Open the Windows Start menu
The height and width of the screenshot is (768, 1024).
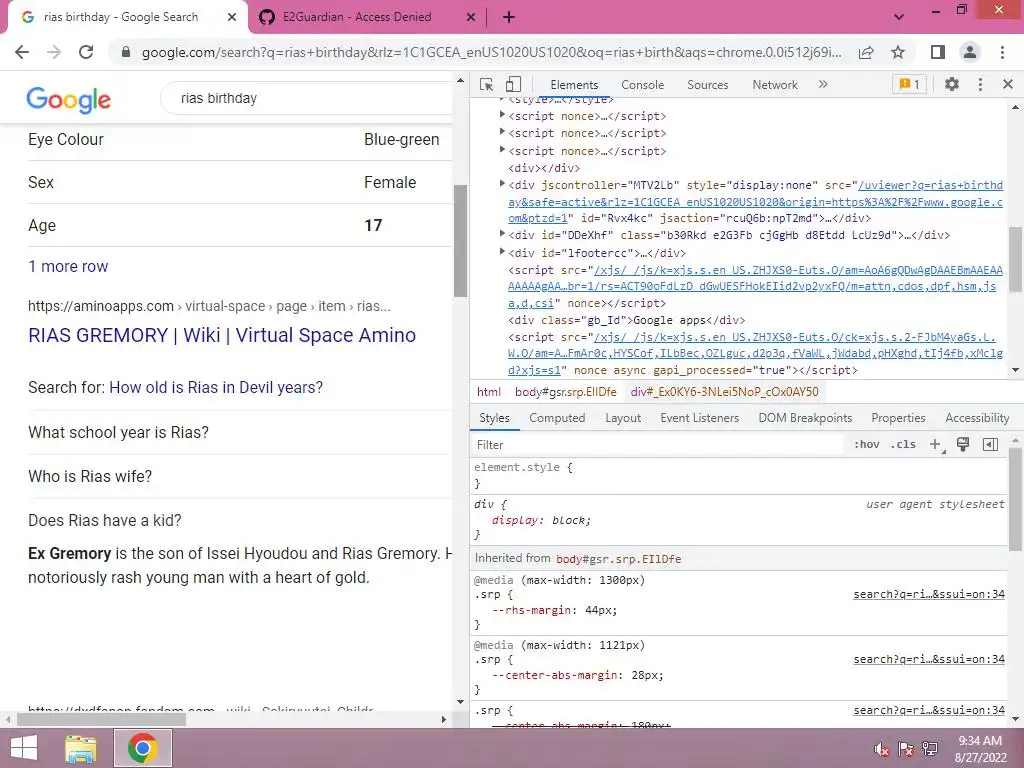pos(24,748)
